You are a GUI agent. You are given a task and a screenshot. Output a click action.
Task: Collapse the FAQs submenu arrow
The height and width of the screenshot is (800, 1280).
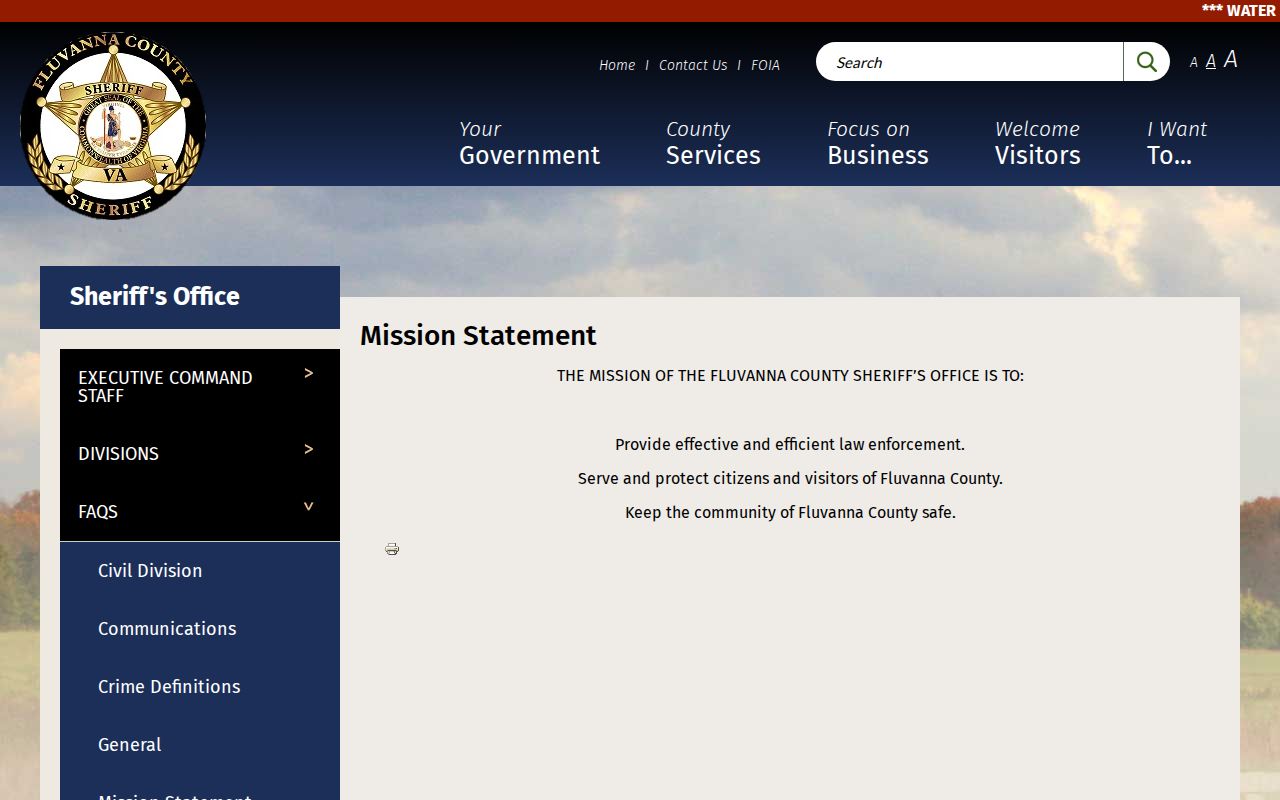click(x=309, y=507)
